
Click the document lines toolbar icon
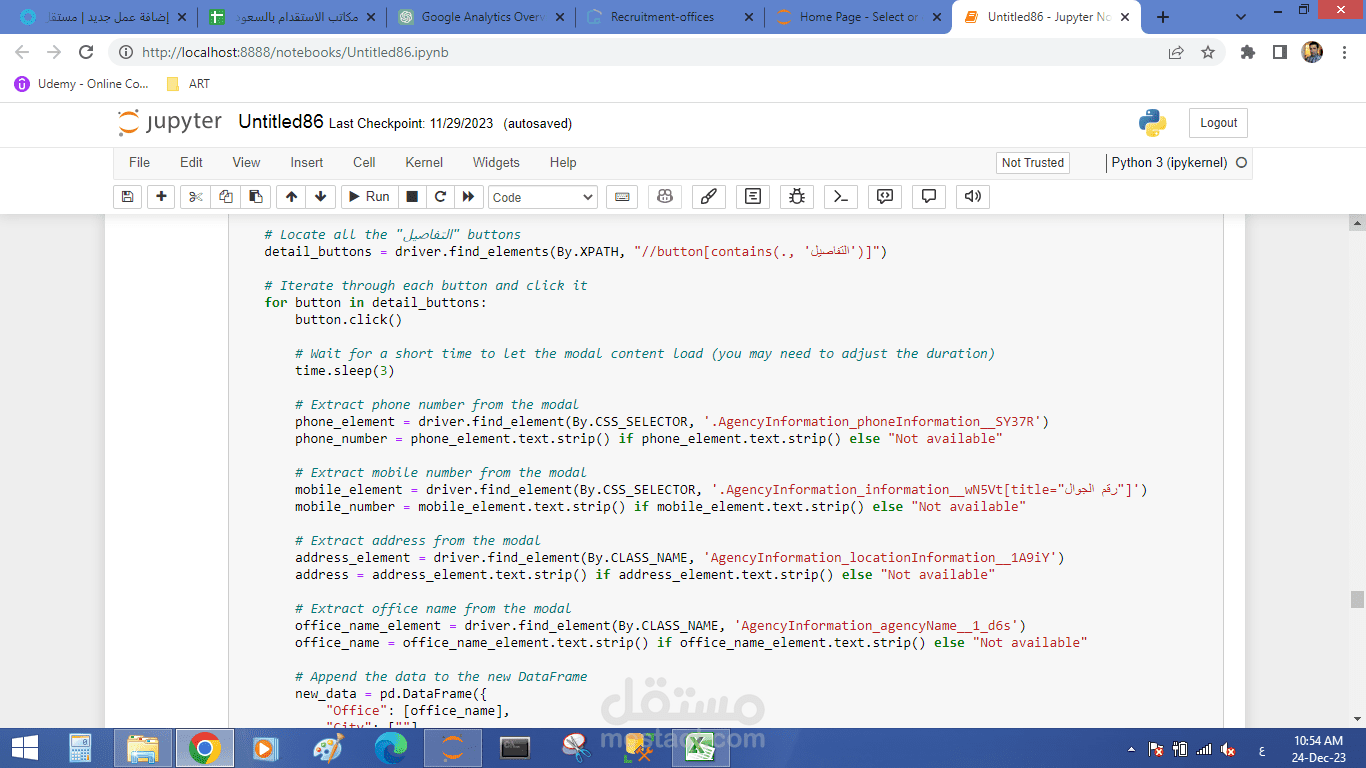pos(753,197)
